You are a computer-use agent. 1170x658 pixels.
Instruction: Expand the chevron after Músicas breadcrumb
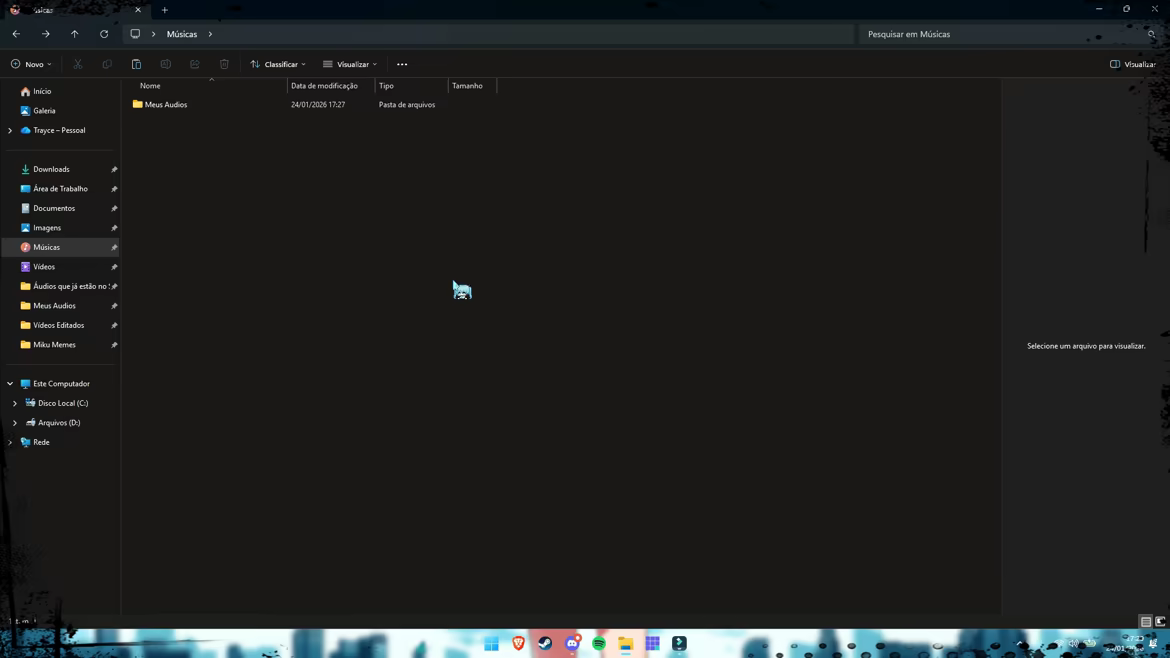(x=210, y=34)
